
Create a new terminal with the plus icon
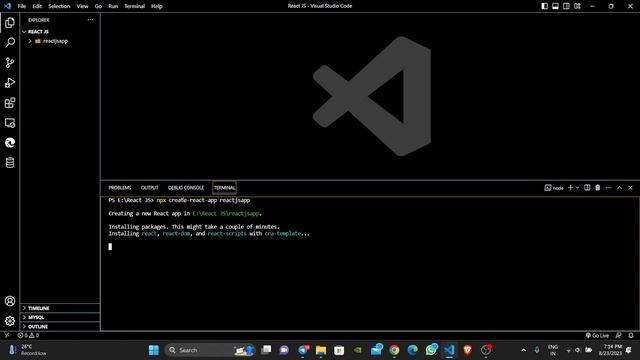pyautogui.click(x=570, y=187)
